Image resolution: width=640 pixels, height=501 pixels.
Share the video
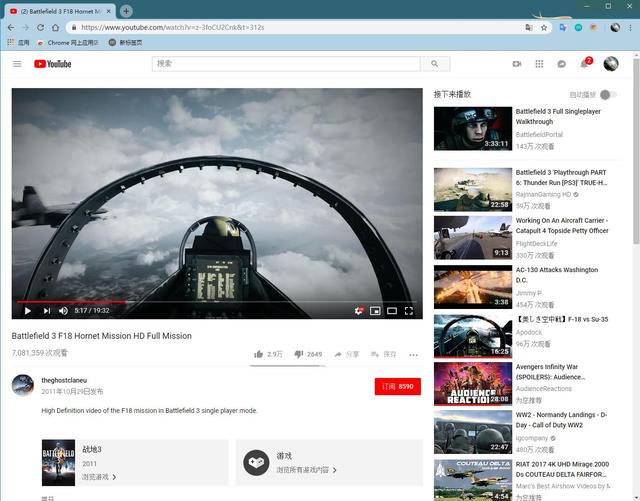coord(347,354)
